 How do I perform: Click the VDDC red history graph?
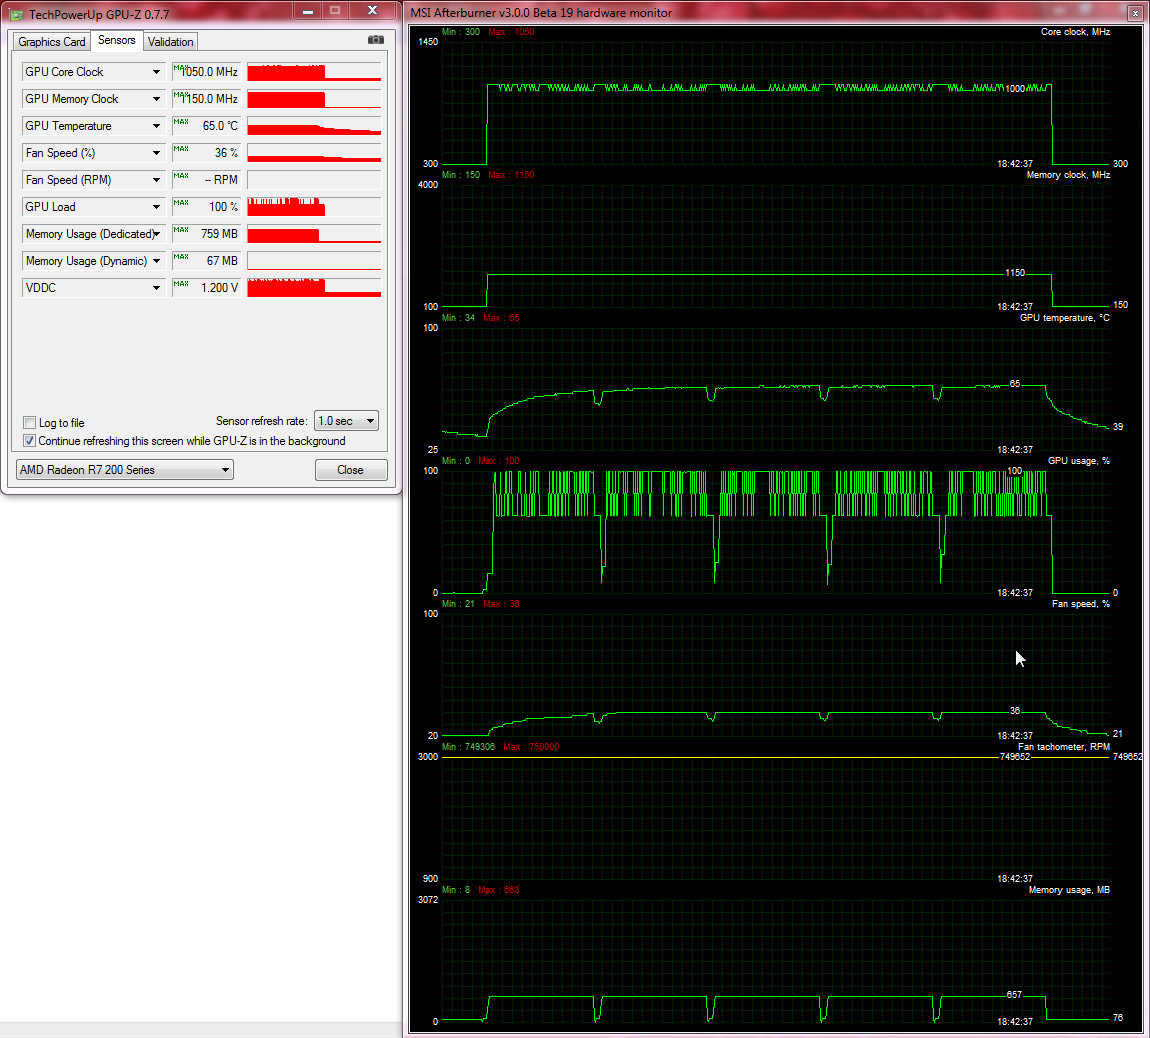(x=314, y=288)
